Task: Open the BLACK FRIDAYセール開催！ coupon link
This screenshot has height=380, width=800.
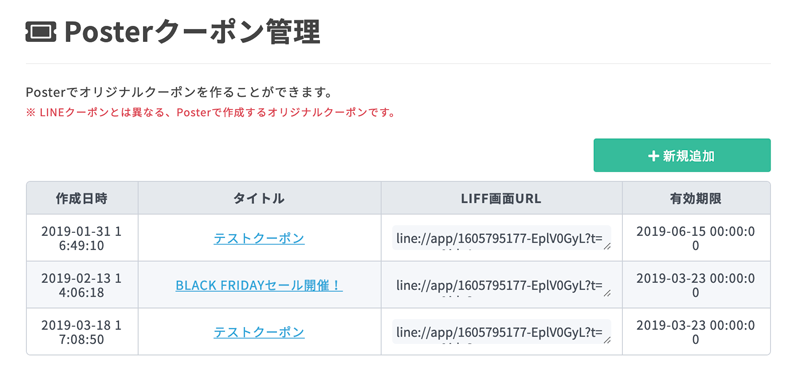Action: click(259, 285)
